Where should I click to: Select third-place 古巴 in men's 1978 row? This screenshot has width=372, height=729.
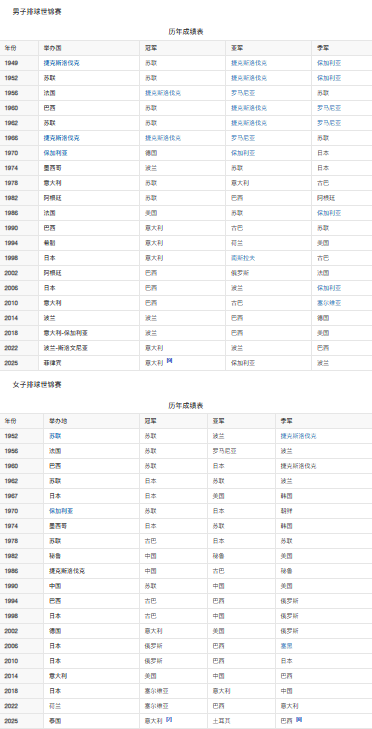[x=323, y=183]
